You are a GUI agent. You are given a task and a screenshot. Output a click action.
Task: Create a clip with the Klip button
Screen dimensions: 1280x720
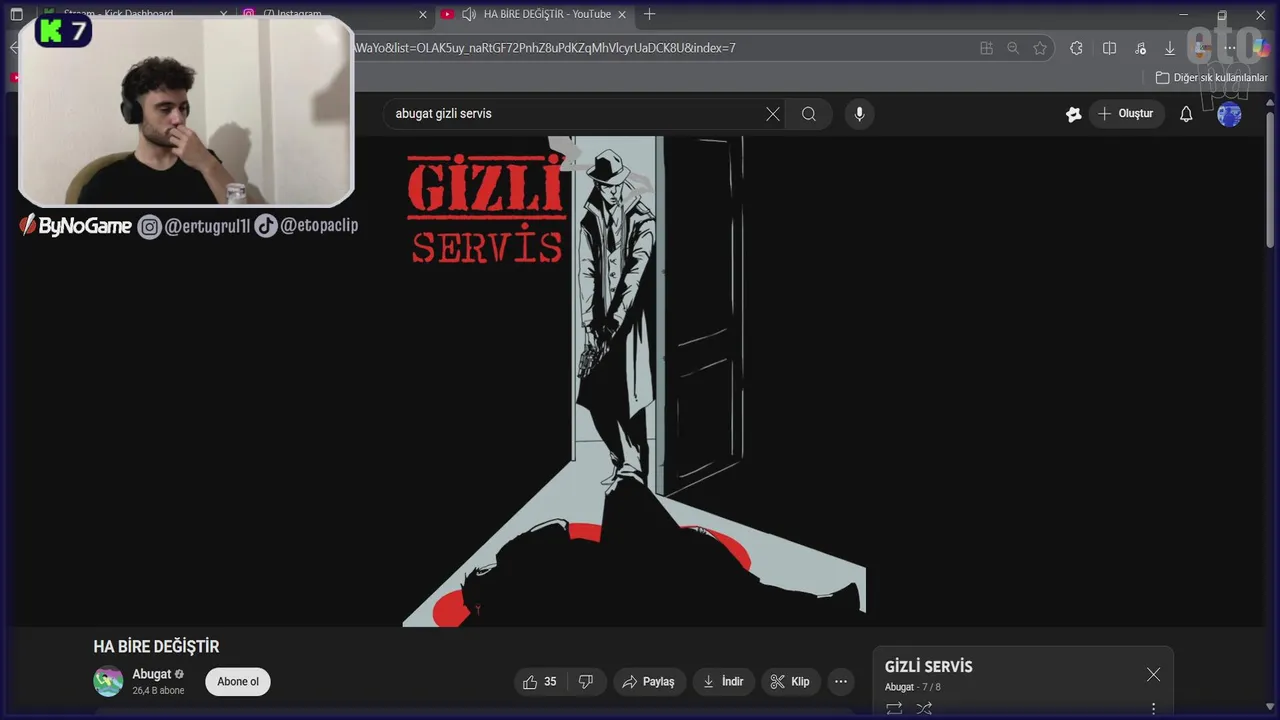tap(790, 682)
